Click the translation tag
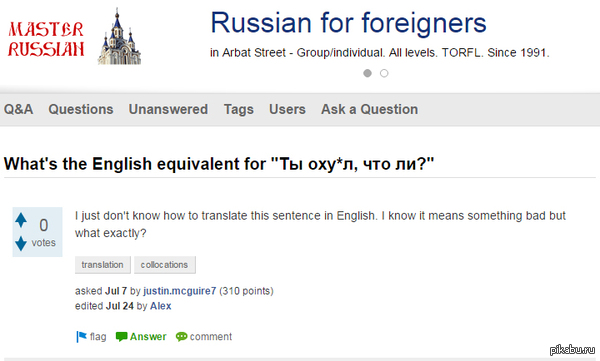Viewport: 600px width, 361px height. coord(103,265)
